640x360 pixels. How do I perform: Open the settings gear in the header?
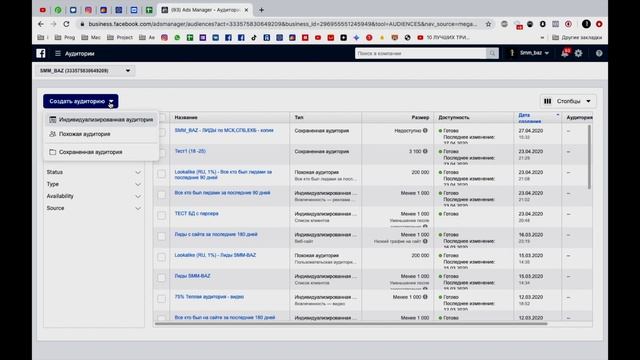point(578,53)
